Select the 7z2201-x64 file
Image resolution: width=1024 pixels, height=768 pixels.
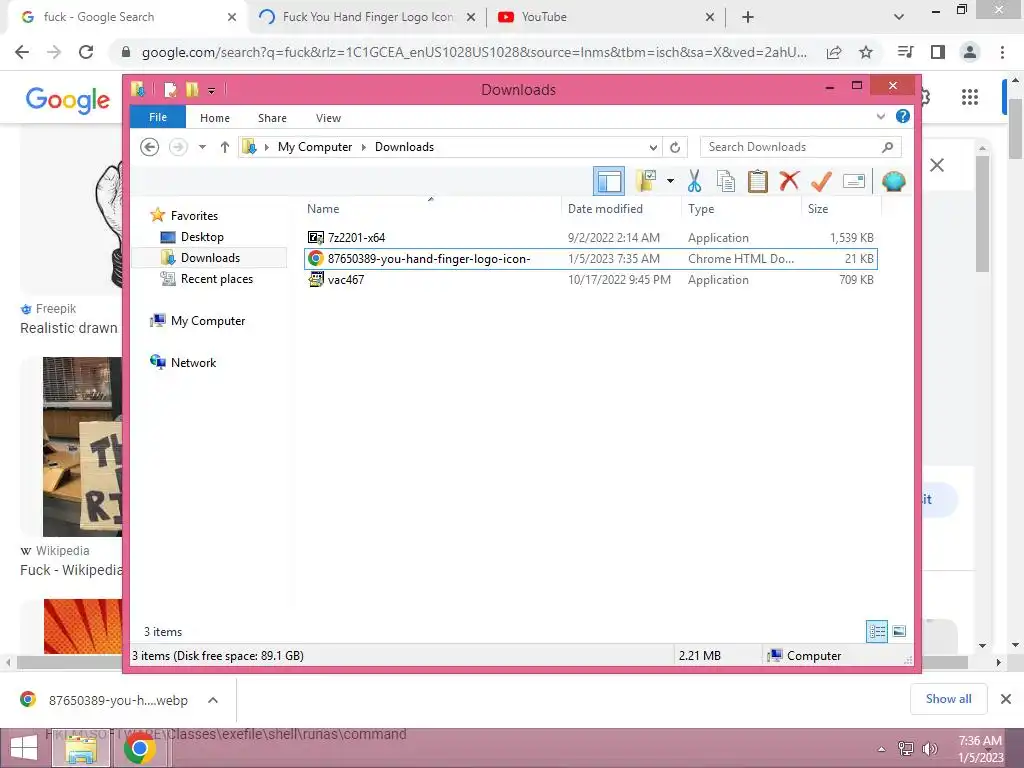pyautogui.click(x=590, y=238)
